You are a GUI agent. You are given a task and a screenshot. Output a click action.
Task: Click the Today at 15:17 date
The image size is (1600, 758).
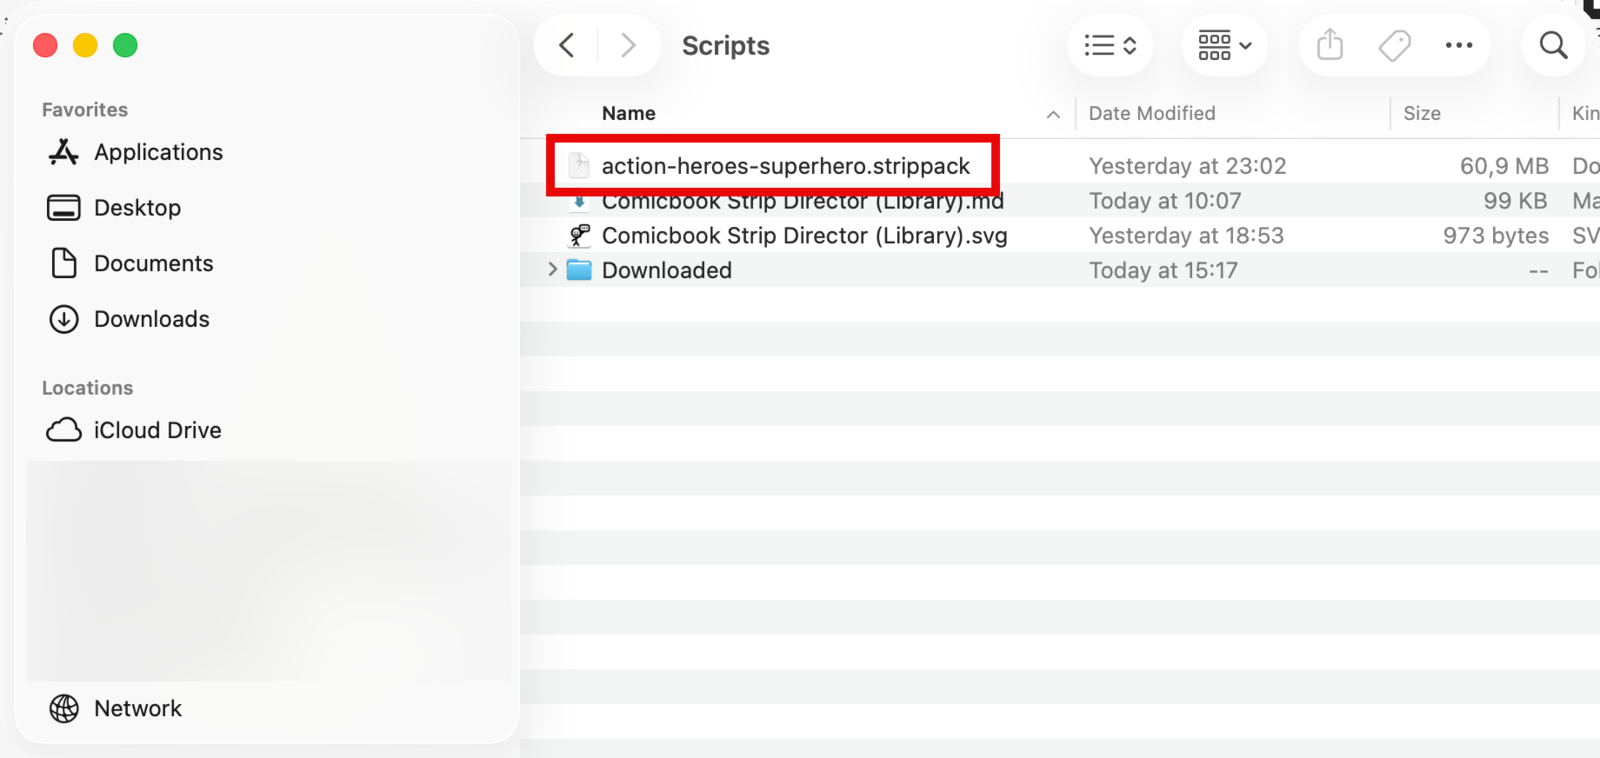tap(1163, 270)
